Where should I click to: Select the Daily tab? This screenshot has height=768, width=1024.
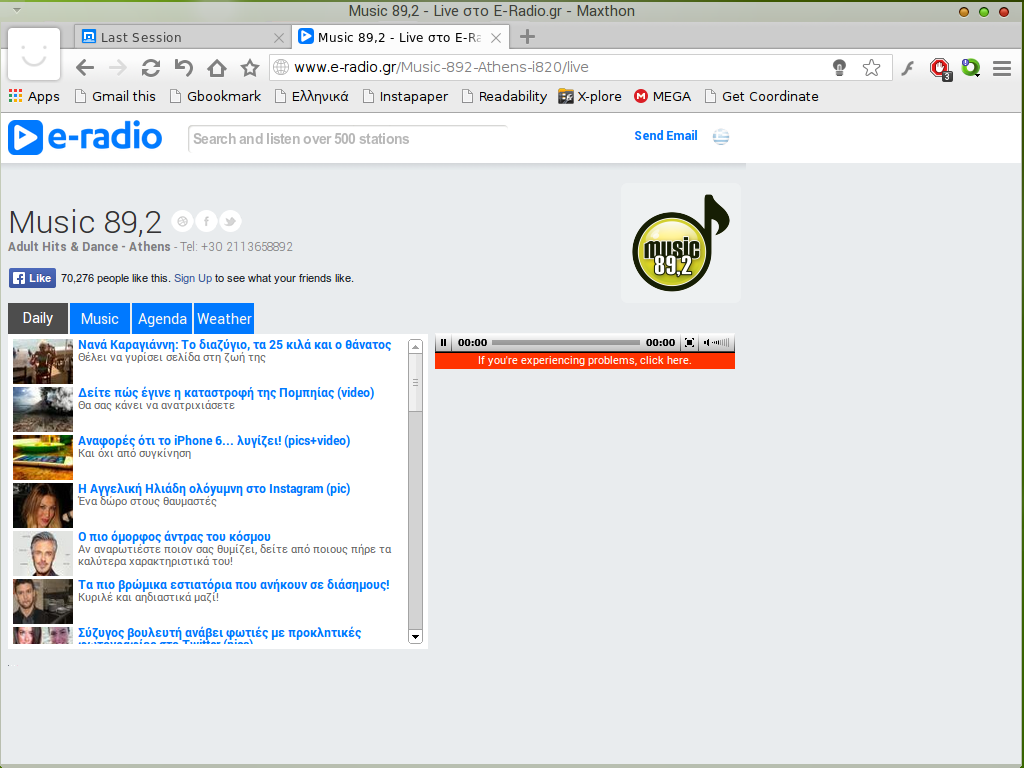[x=38, y=318]
